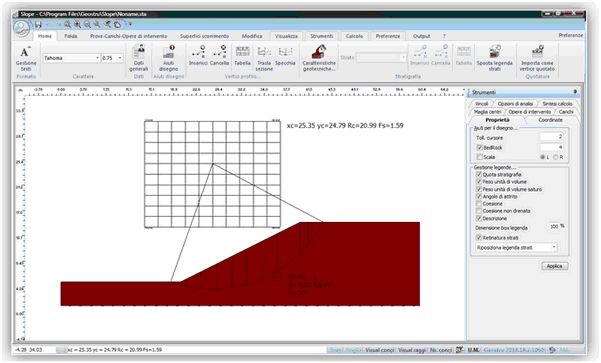
Task: Open Opzioni di analisi panel tab
Action: (x=515, y=104)
